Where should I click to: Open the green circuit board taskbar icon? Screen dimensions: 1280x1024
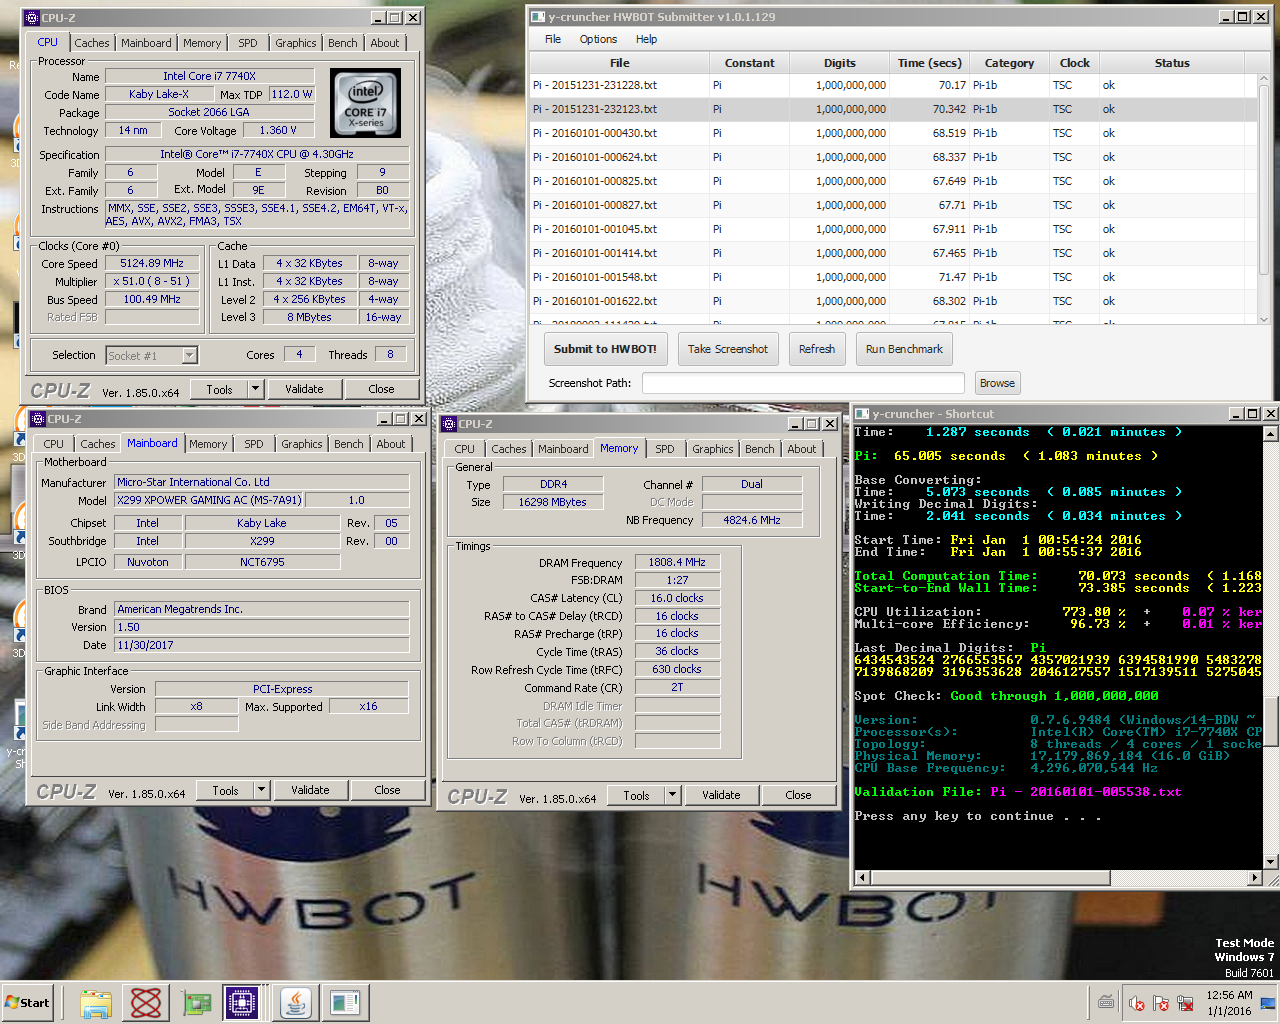pos(196,1002)
